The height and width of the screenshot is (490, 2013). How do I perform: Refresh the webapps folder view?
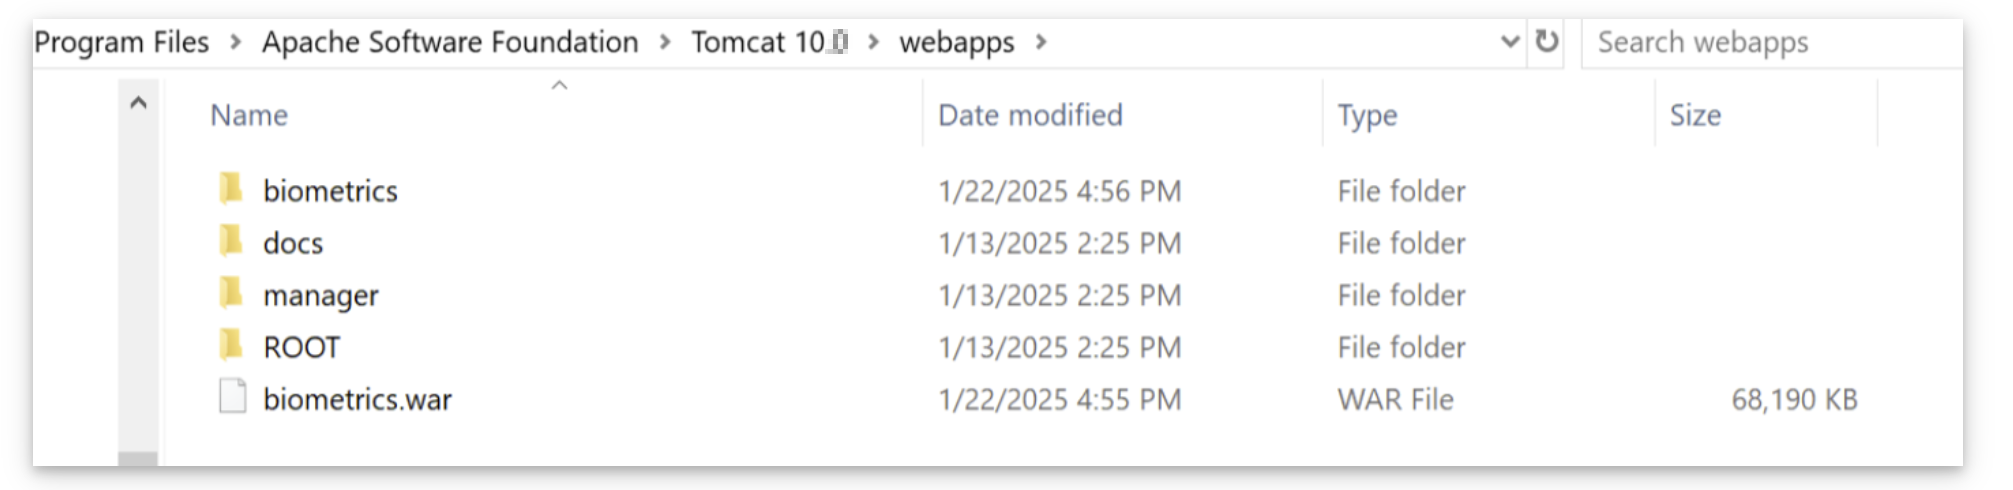pos(1546,42)
